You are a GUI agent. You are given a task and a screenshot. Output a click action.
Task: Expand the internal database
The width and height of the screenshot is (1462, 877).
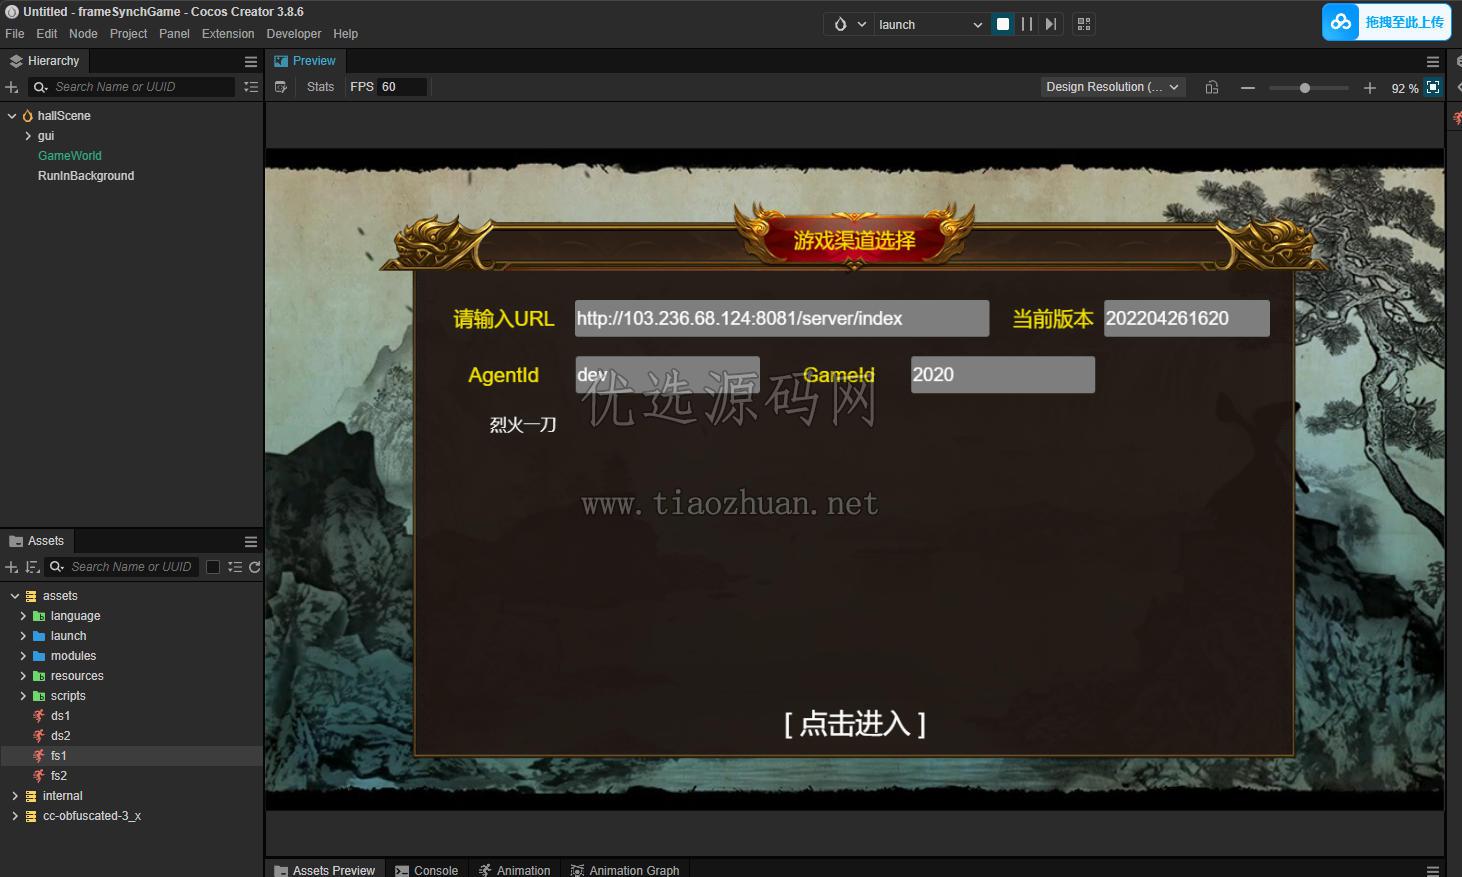pos(15,796)
